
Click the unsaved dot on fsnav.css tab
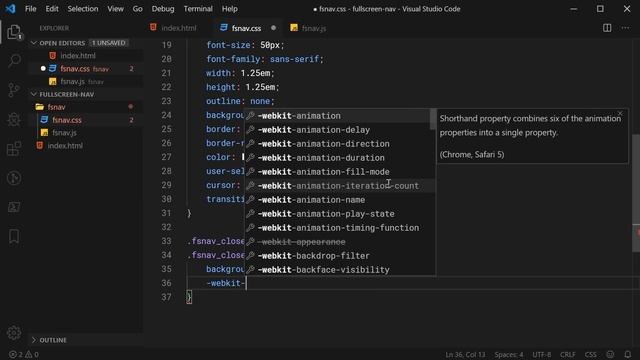(273, 28)
